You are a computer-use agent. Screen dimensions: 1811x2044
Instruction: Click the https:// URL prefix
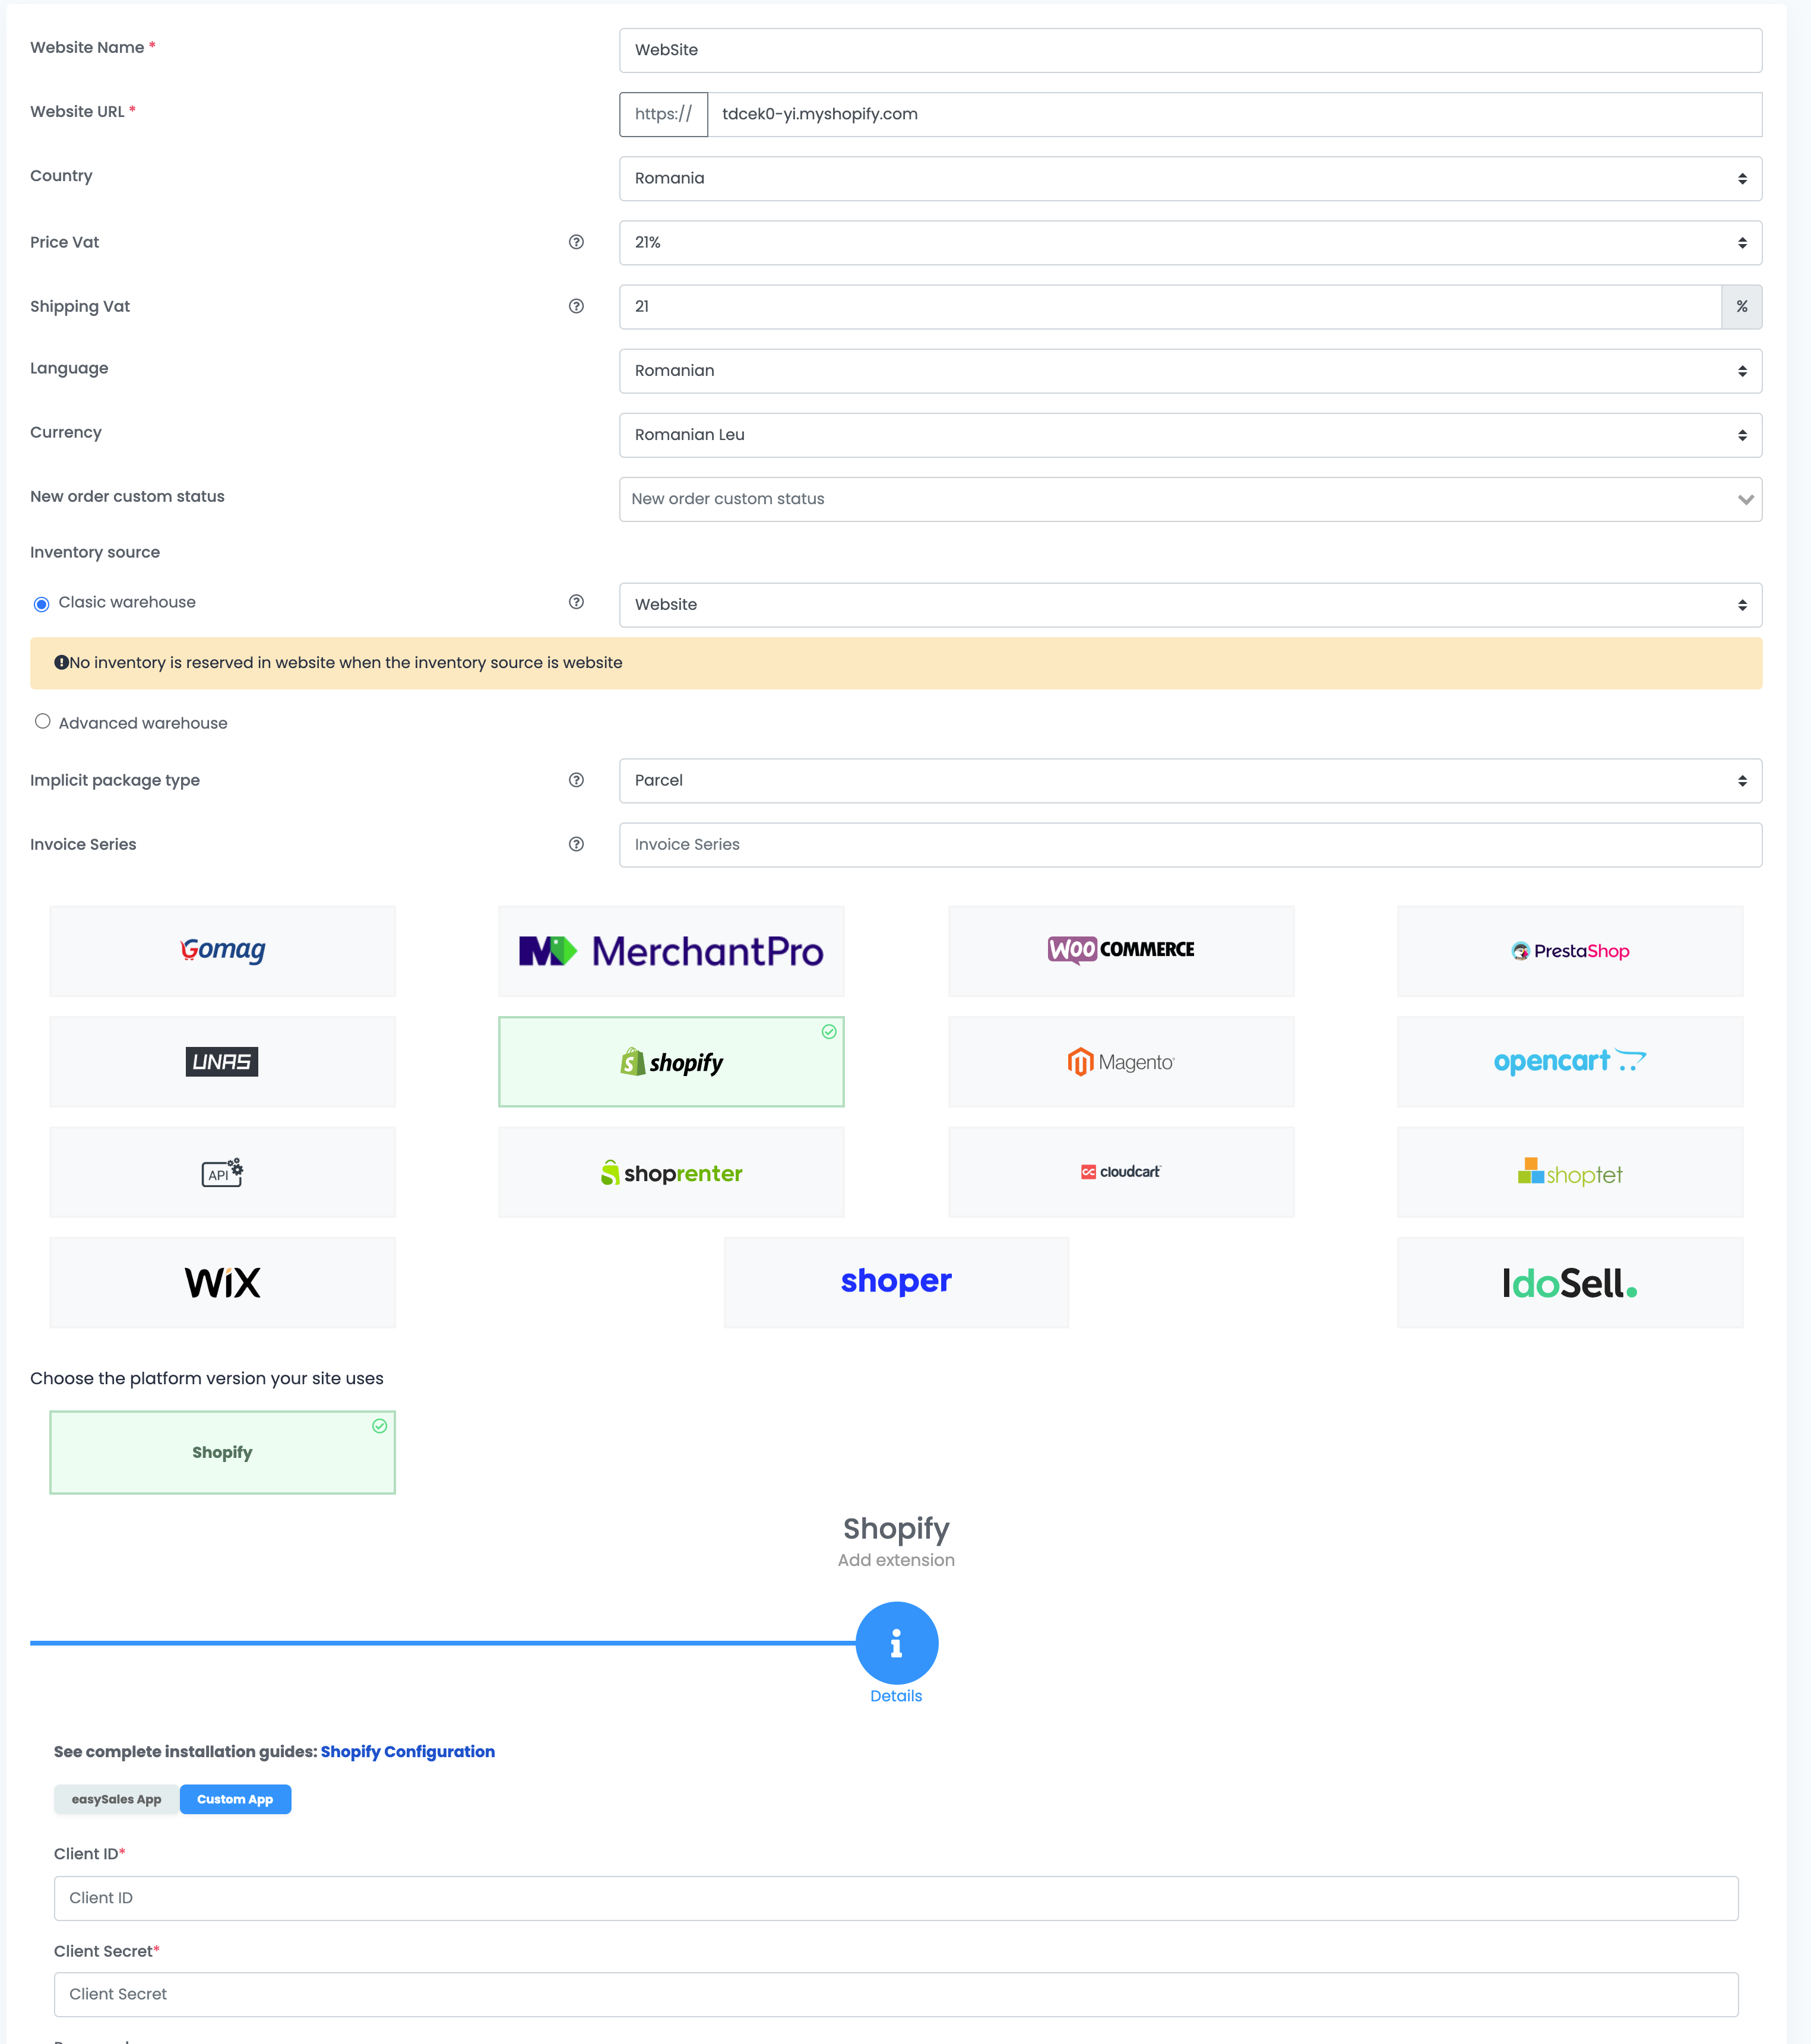pyautogui.click(x=664, y=114)
